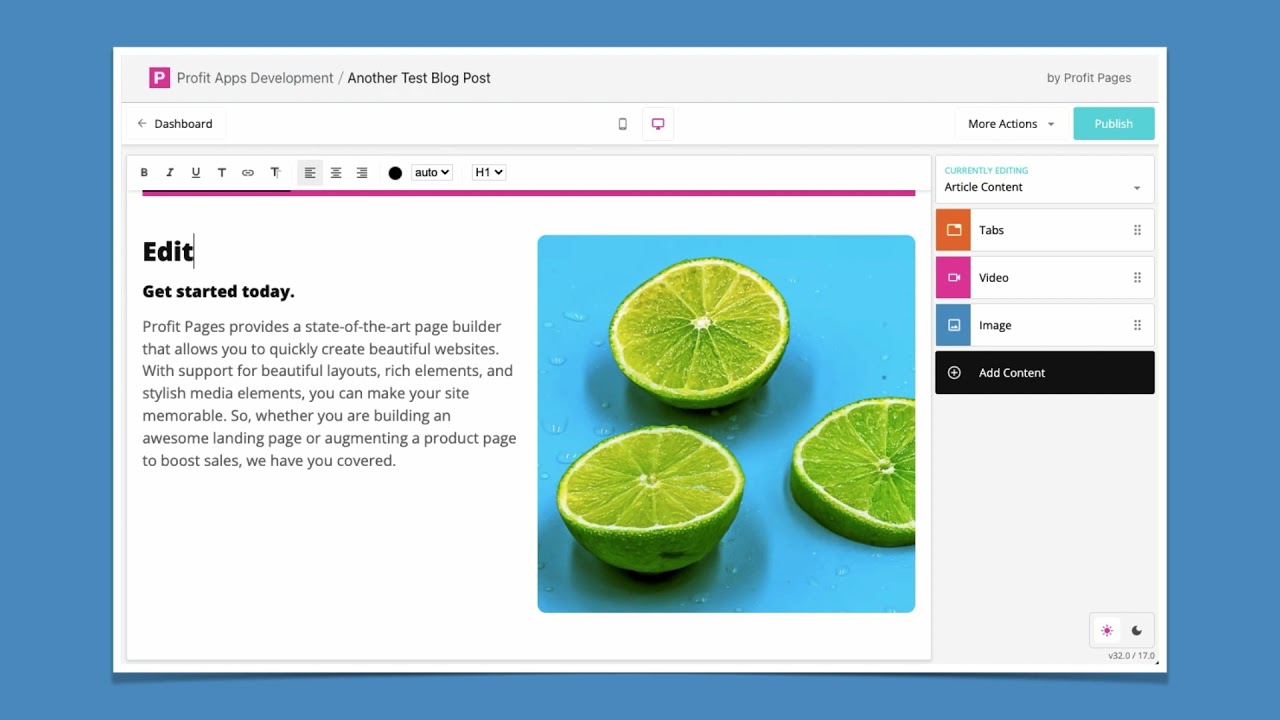Viewport: 1280px width, 720px height.
Task: Insert a hyperlink with the link icon
Action: point(248,173)
